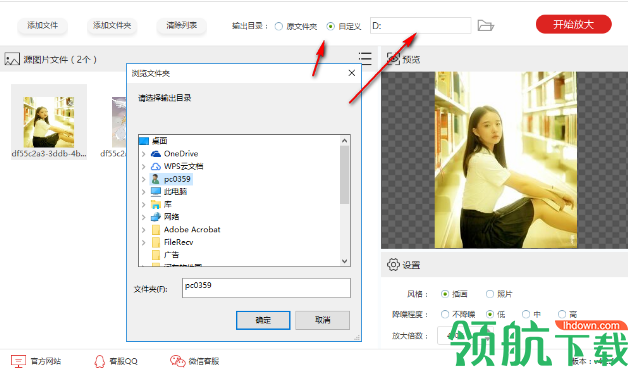Select the first thumbnail df55c2a3-3ddb-4b...
Viewport: 628px width, 373px height.
point(49,122)
